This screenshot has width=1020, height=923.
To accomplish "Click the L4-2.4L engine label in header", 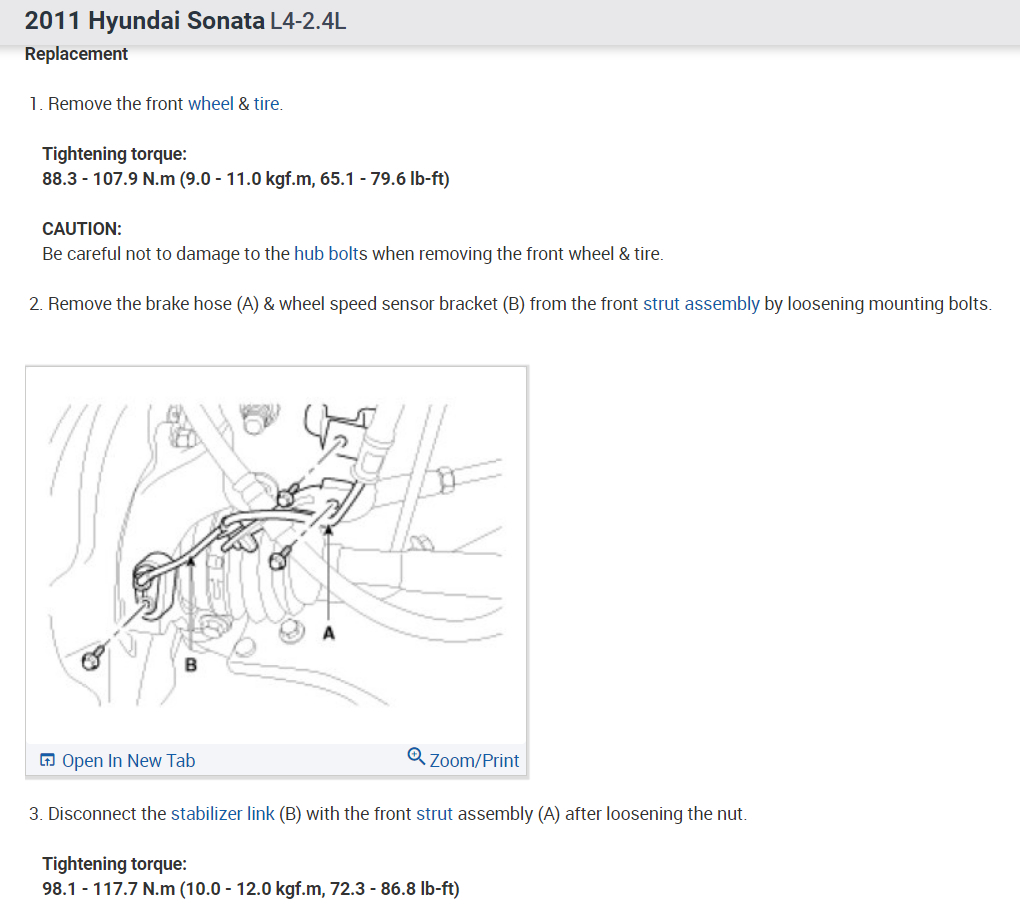I will coord(308,21).
